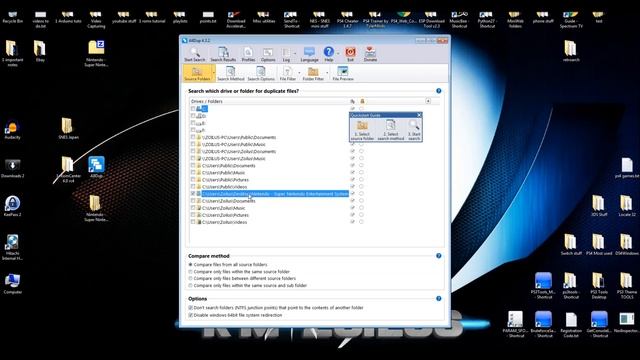The image size is (640, 360).
Task: Toggle Disable windows 64bit file system redirection
Action: pyautogui.click(x=190, y=315)
